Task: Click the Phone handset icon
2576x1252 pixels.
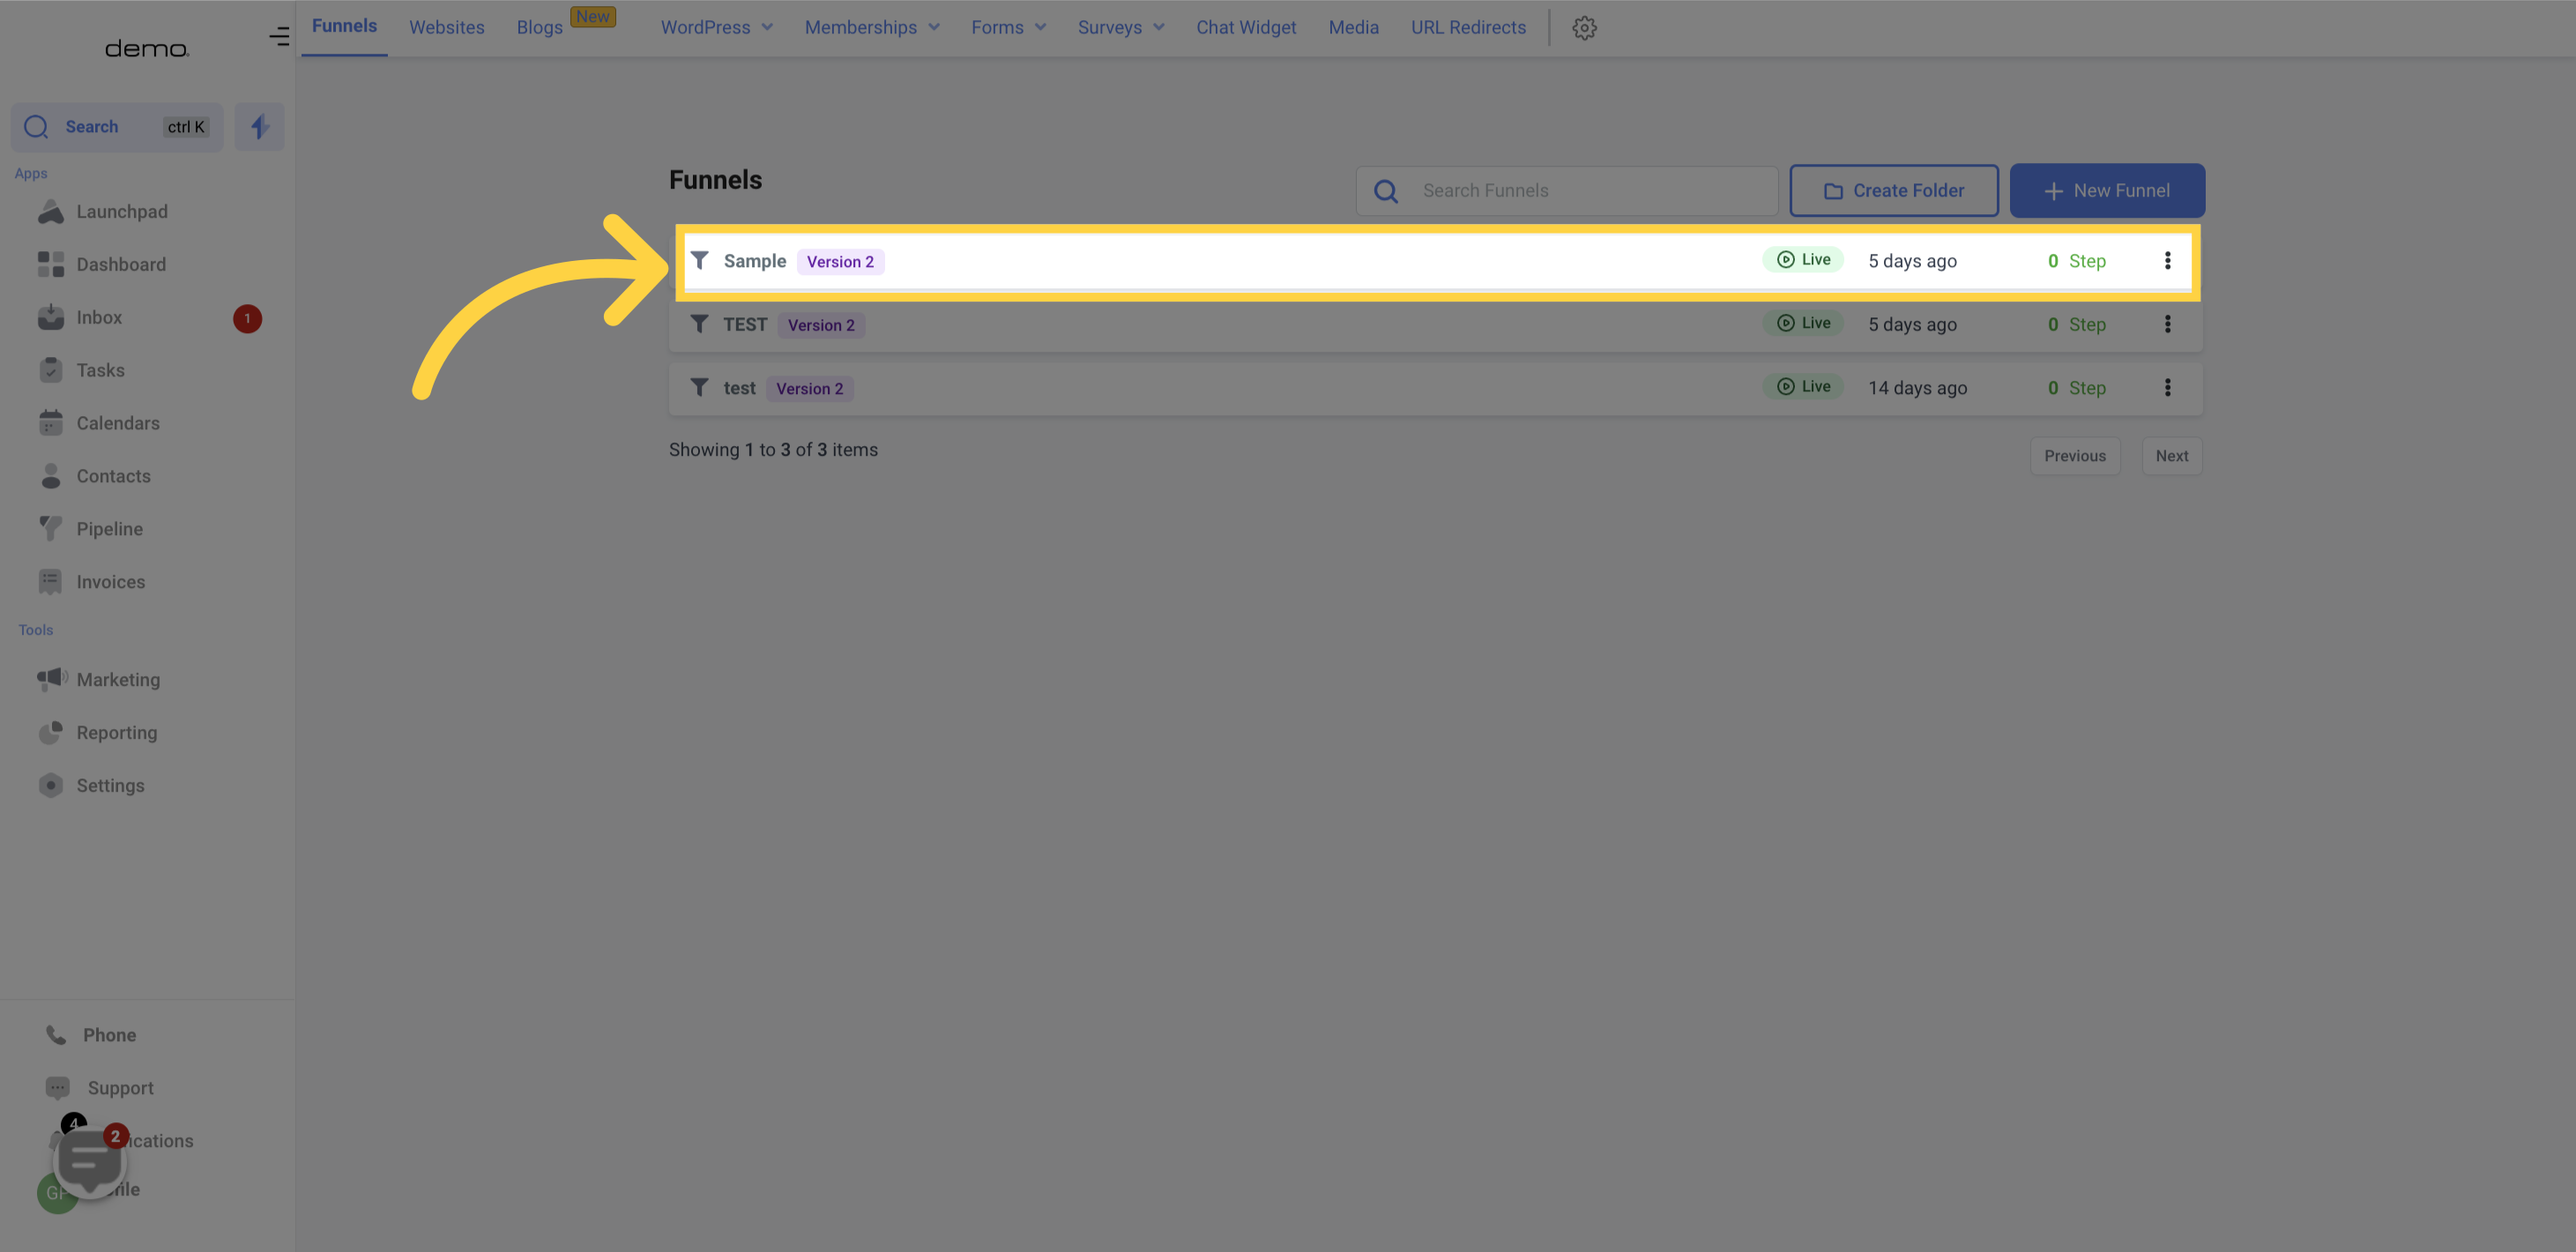Action: coord(56,1035)
